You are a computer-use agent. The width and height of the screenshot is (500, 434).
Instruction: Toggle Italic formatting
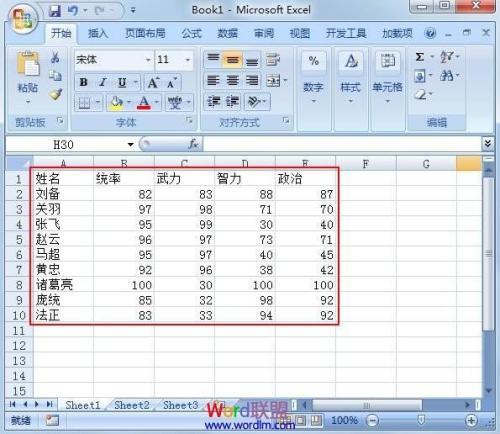[103, 82]
